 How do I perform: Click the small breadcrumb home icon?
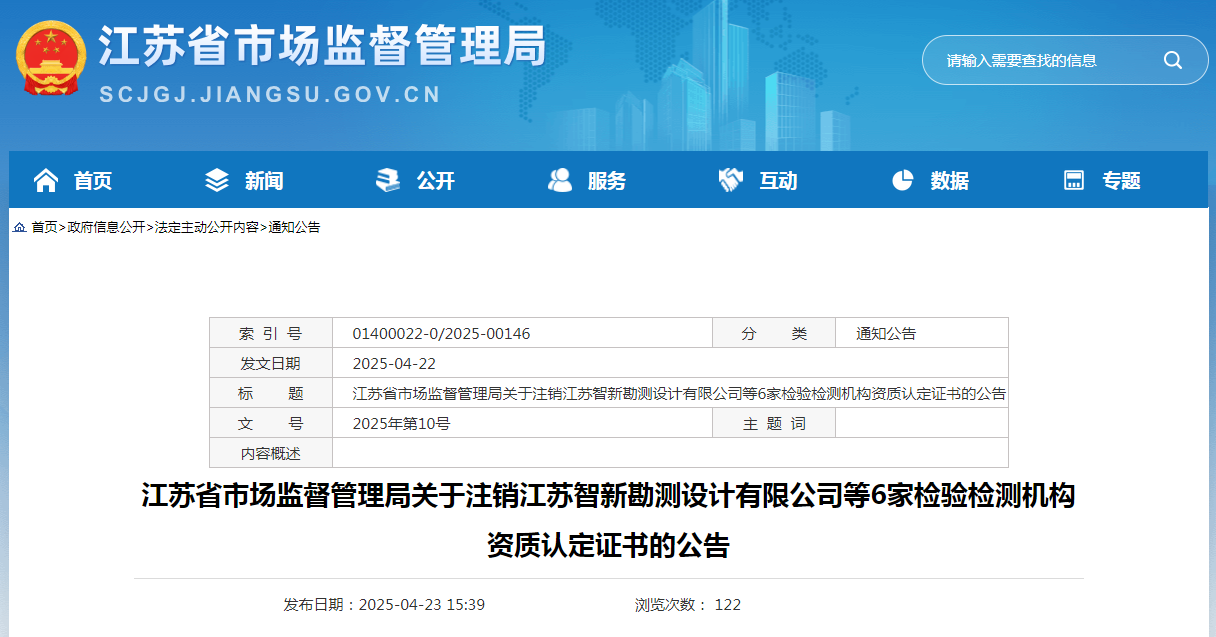tap(19, 228)
